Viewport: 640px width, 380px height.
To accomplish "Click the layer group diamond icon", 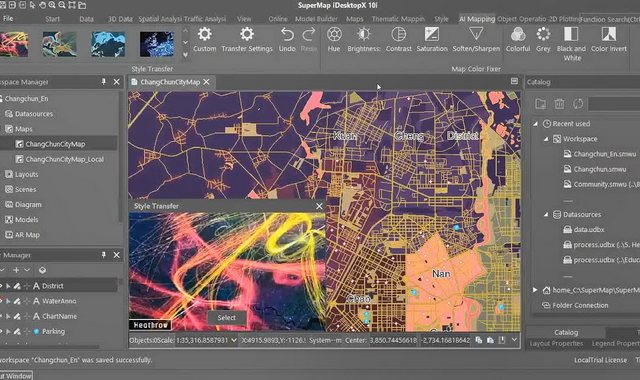I will click(x=42, y=270).
